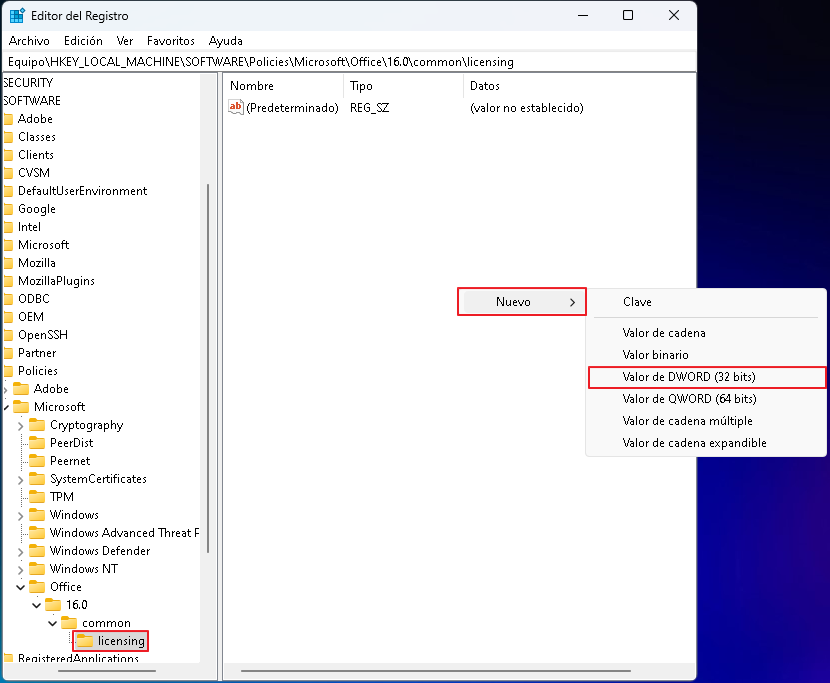Click the values pane horizontal scrollbar
830x683 pixels.
[436, 671]
